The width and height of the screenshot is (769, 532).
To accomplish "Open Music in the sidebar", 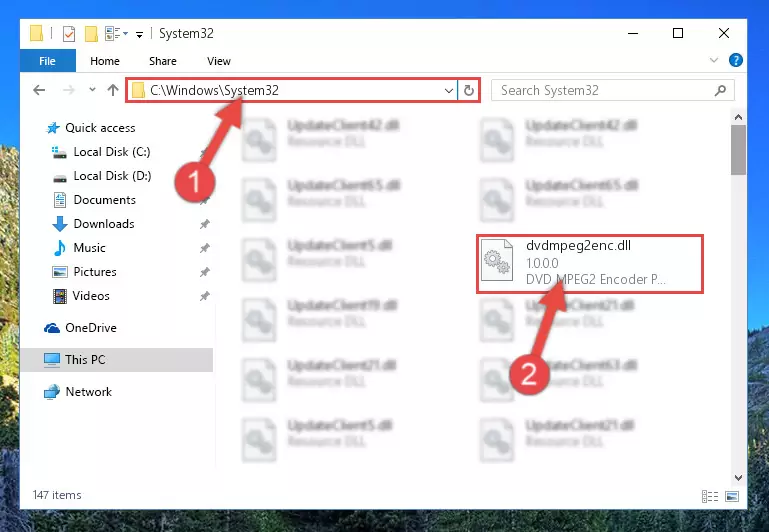I will [x=89, y=248].
